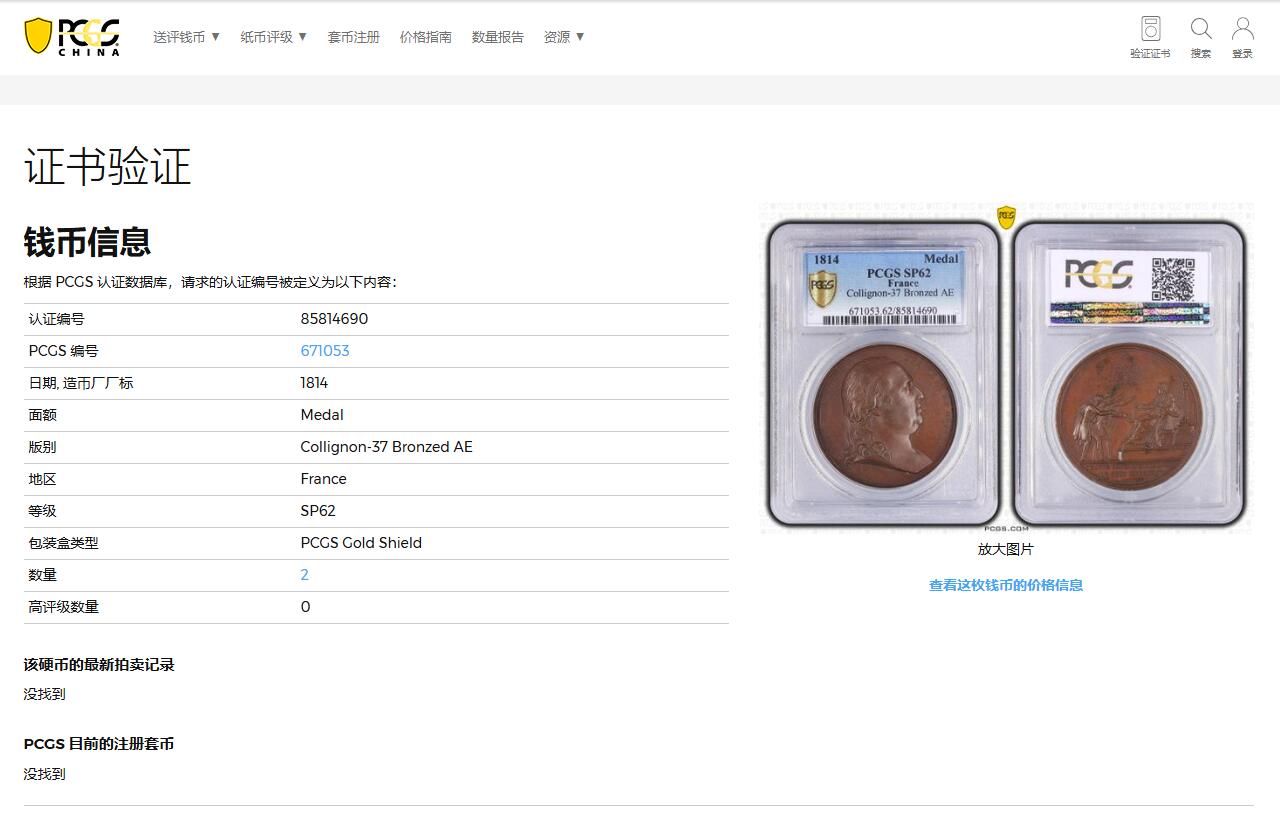Select PCGS Gold Shield holder type text
Image resolution: width=1280 pixels, height=814 pixels.
361,543
